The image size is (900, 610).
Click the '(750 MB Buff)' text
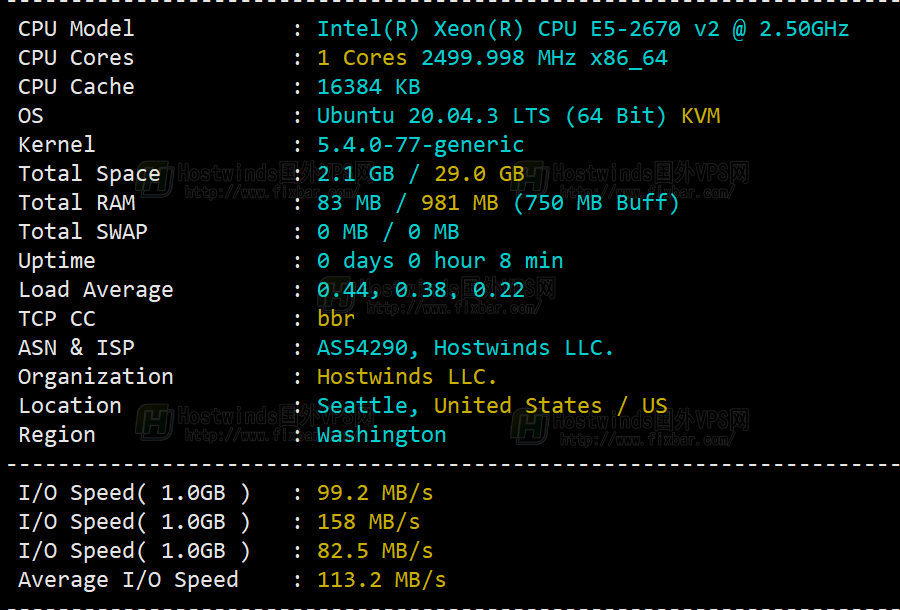596,203
